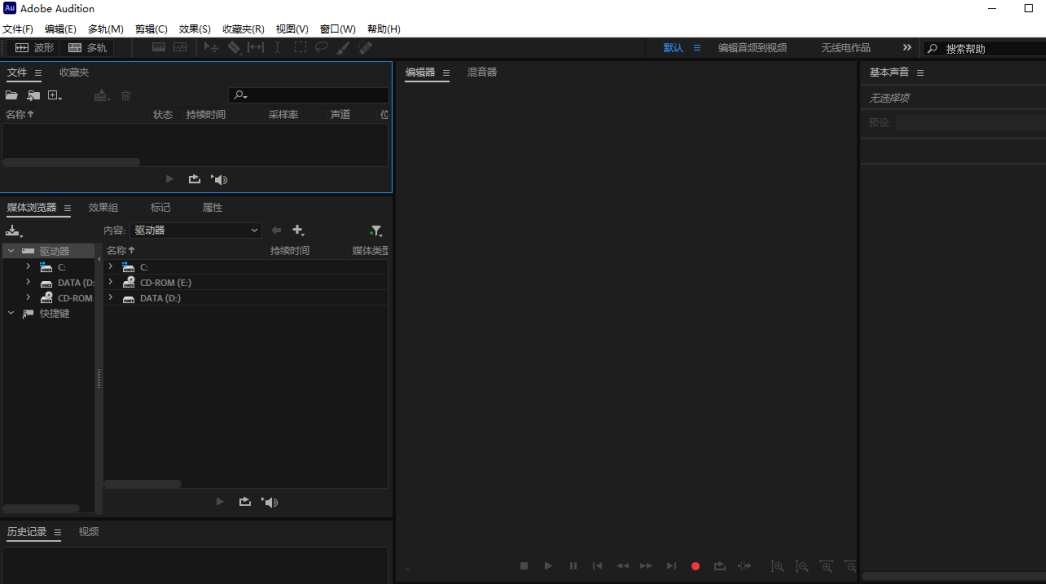Open the 效果(S) menu
1046x584 pixels.
coord(194,29)
